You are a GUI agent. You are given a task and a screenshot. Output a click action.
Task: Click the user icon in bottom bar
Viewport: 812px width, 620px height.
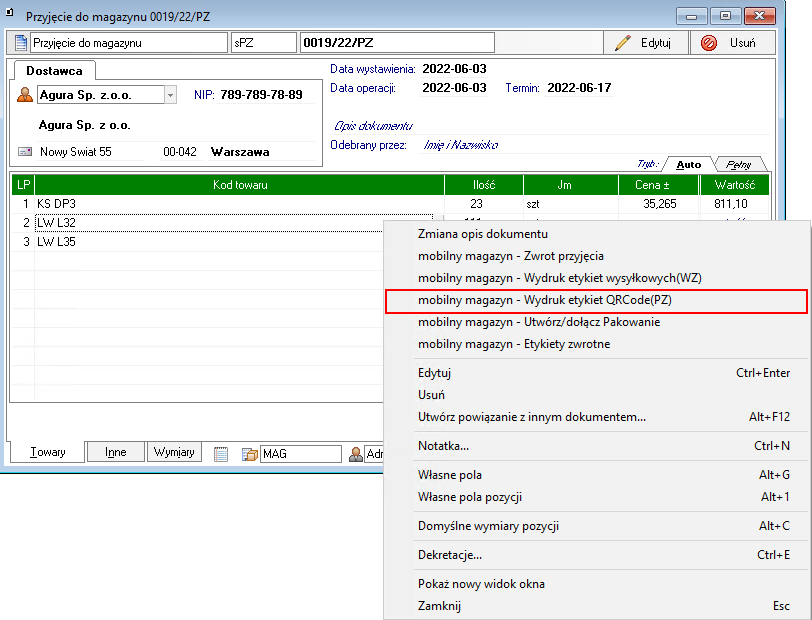pyautogui.click(x=356, y=454)
